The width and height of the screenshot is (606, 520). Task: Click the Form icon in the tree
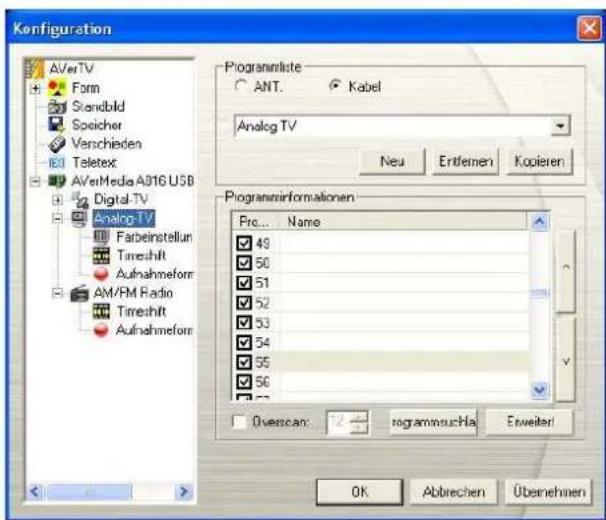click(57, 88)
